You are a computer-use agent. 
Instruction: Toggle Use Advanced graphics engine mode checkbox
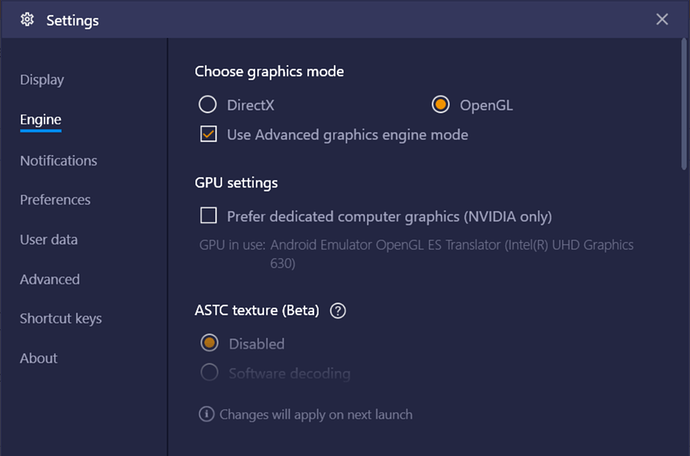coord(209,134)
